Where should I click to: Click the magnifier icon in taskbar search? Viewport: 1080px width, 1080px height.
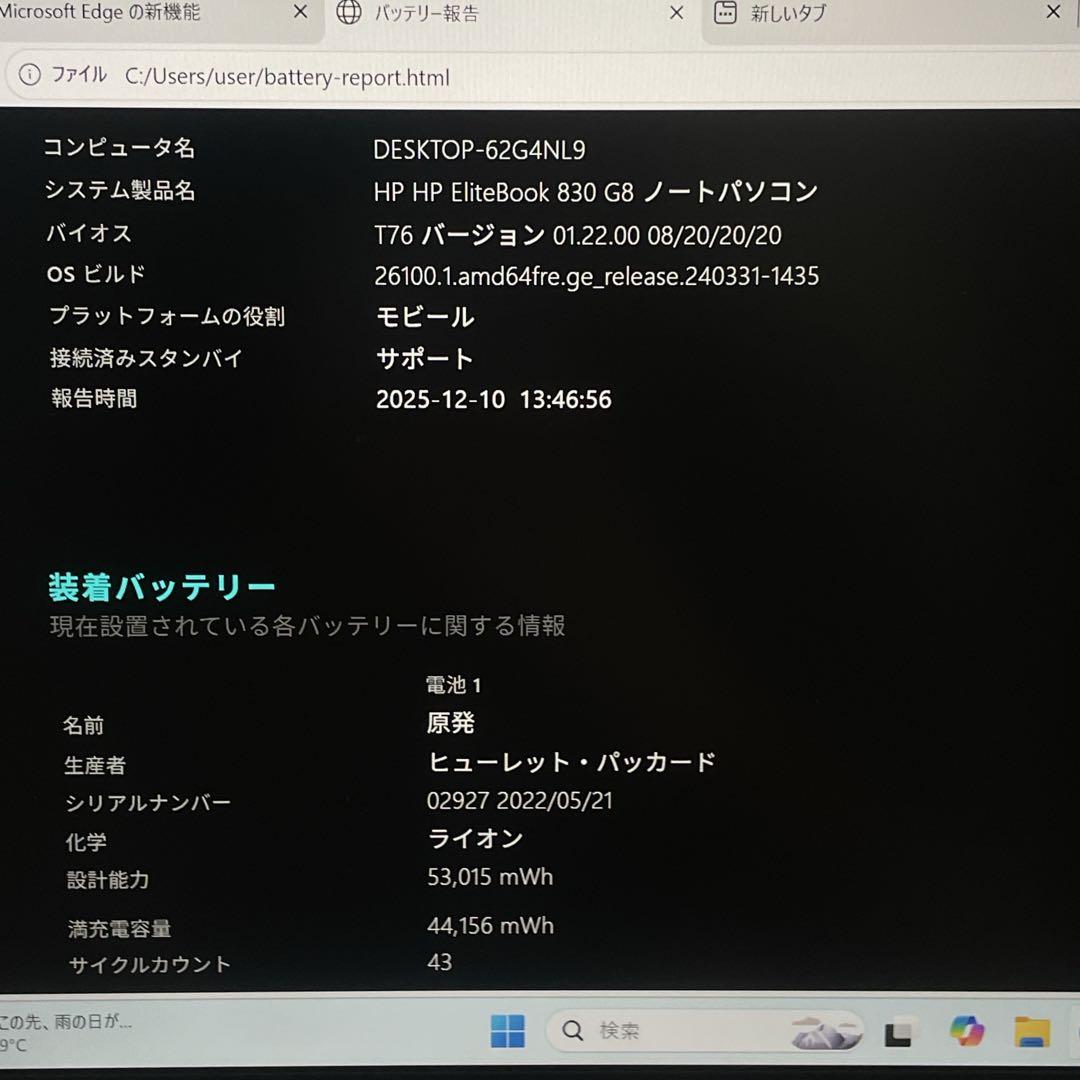coord(573,1030)
